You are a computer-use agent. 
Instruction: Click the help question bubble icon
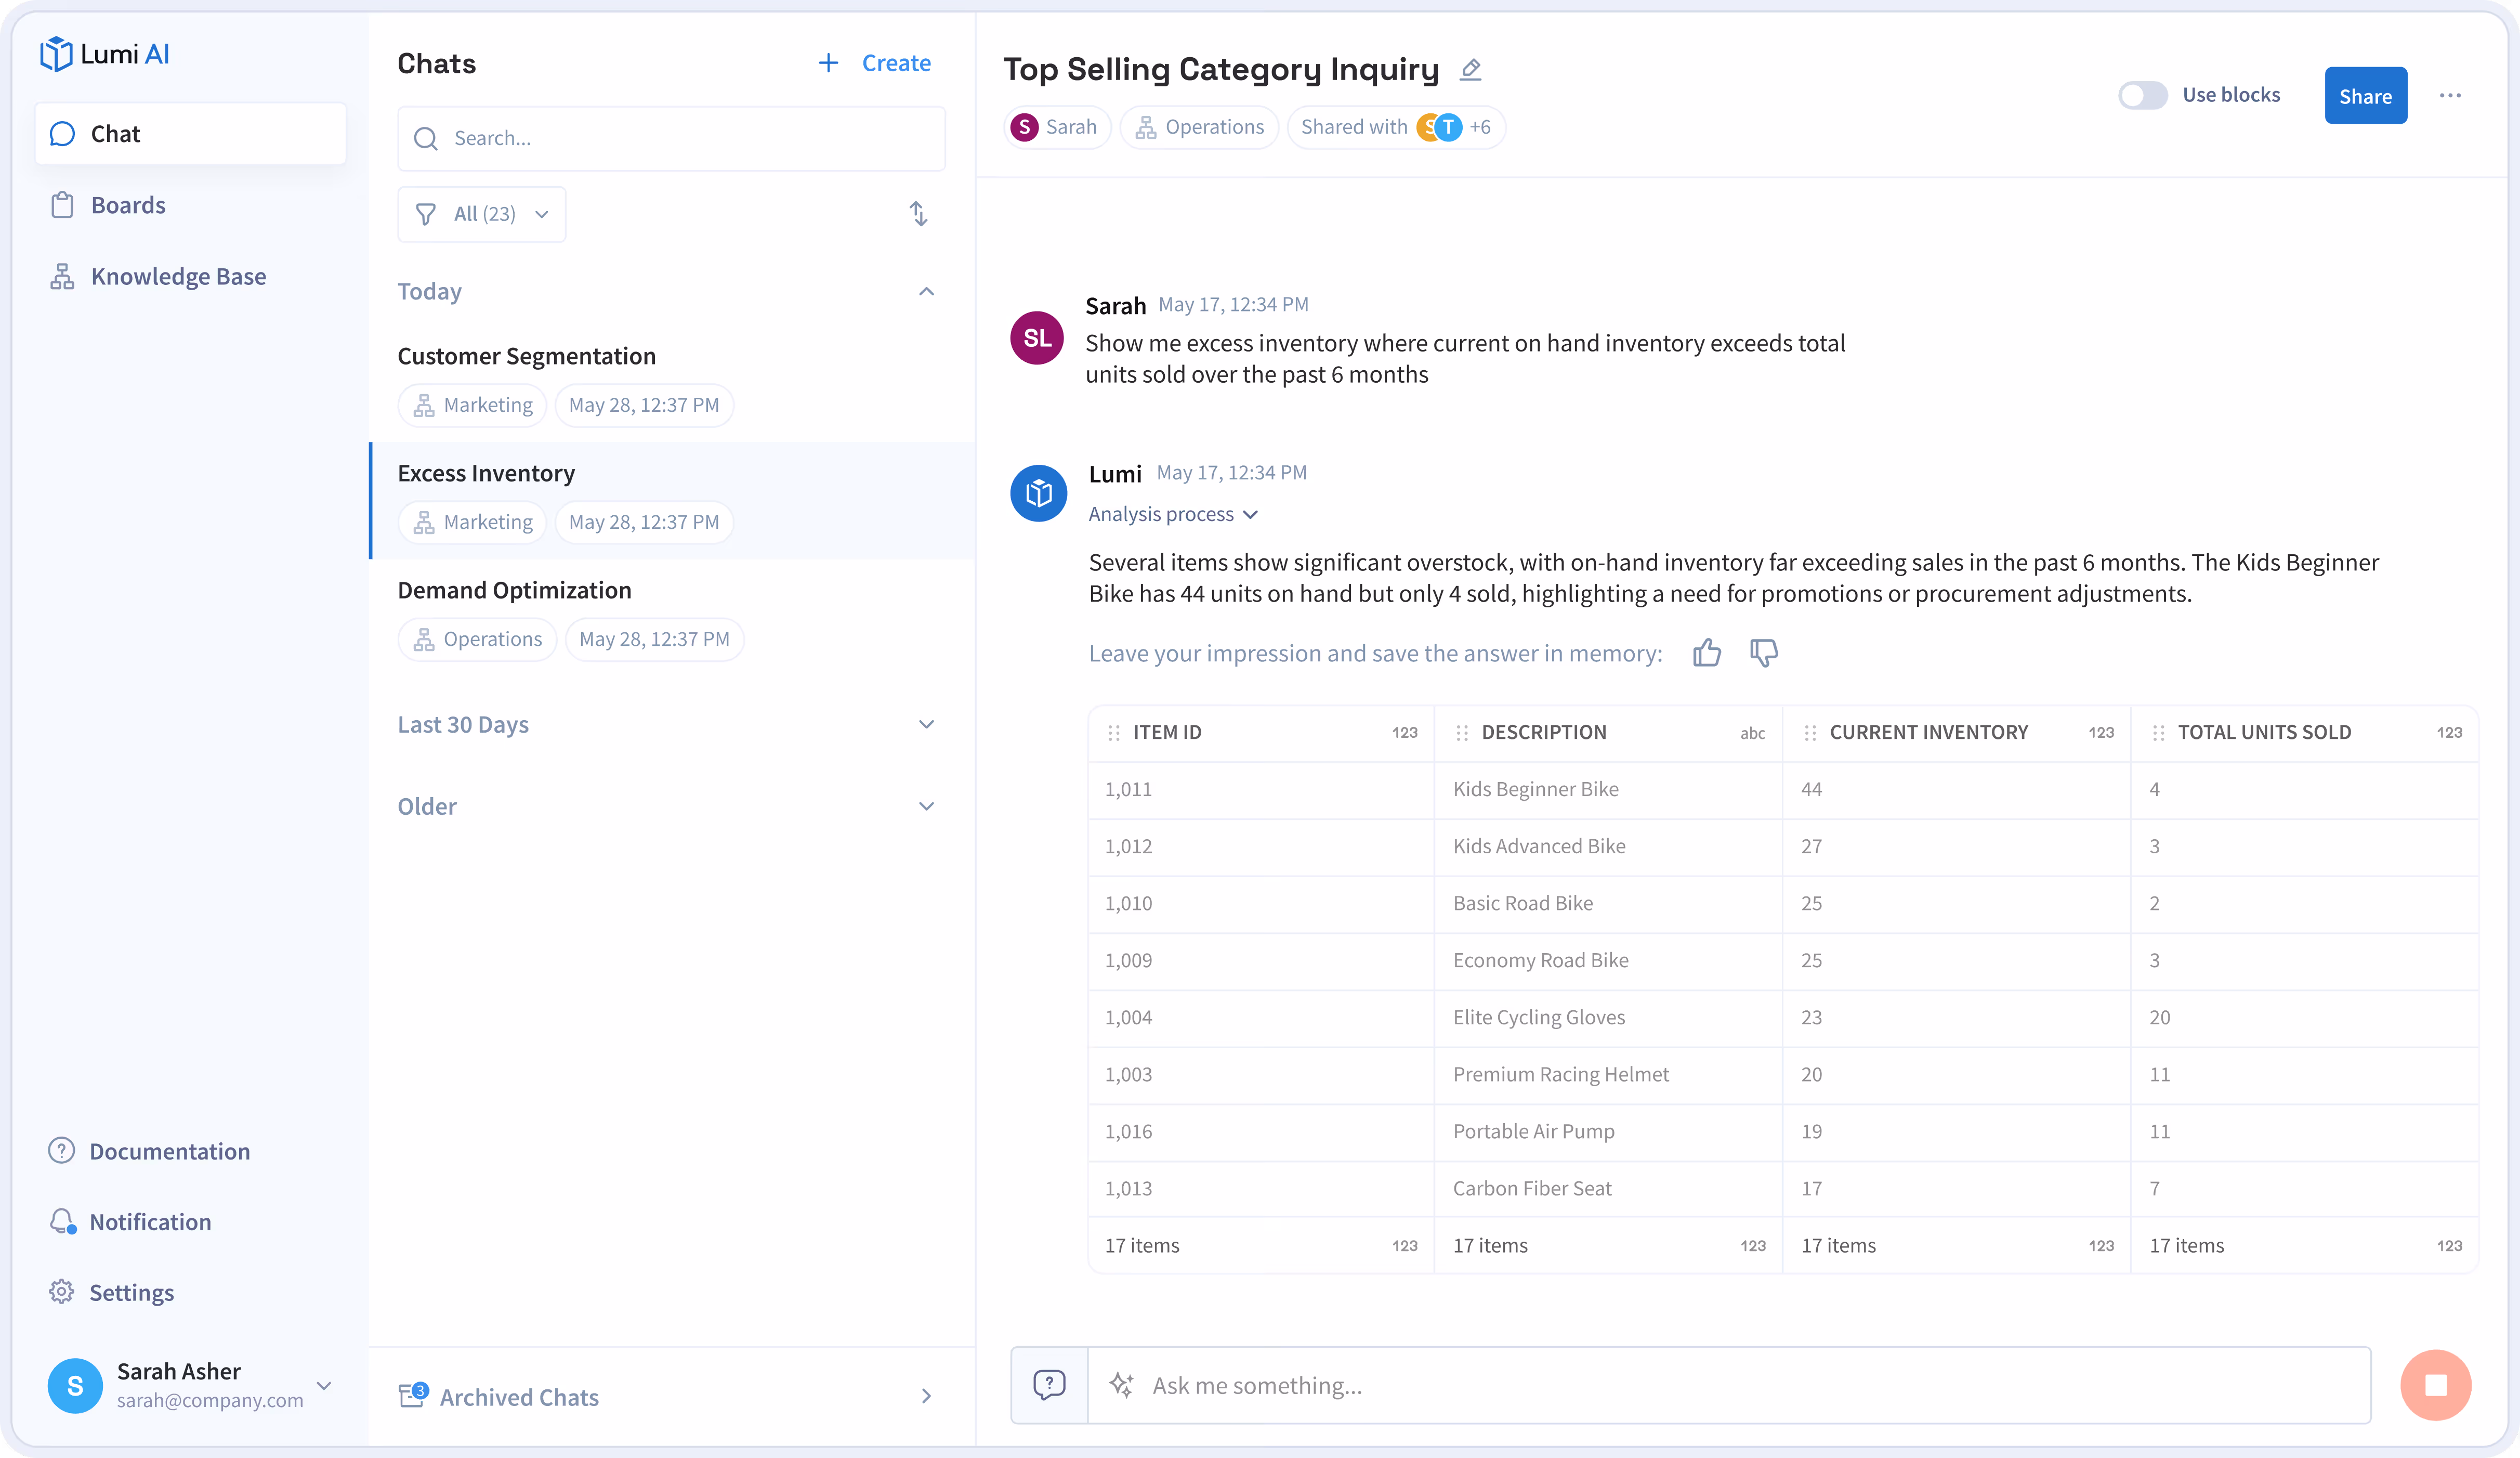click(x=1049, y=1385)
